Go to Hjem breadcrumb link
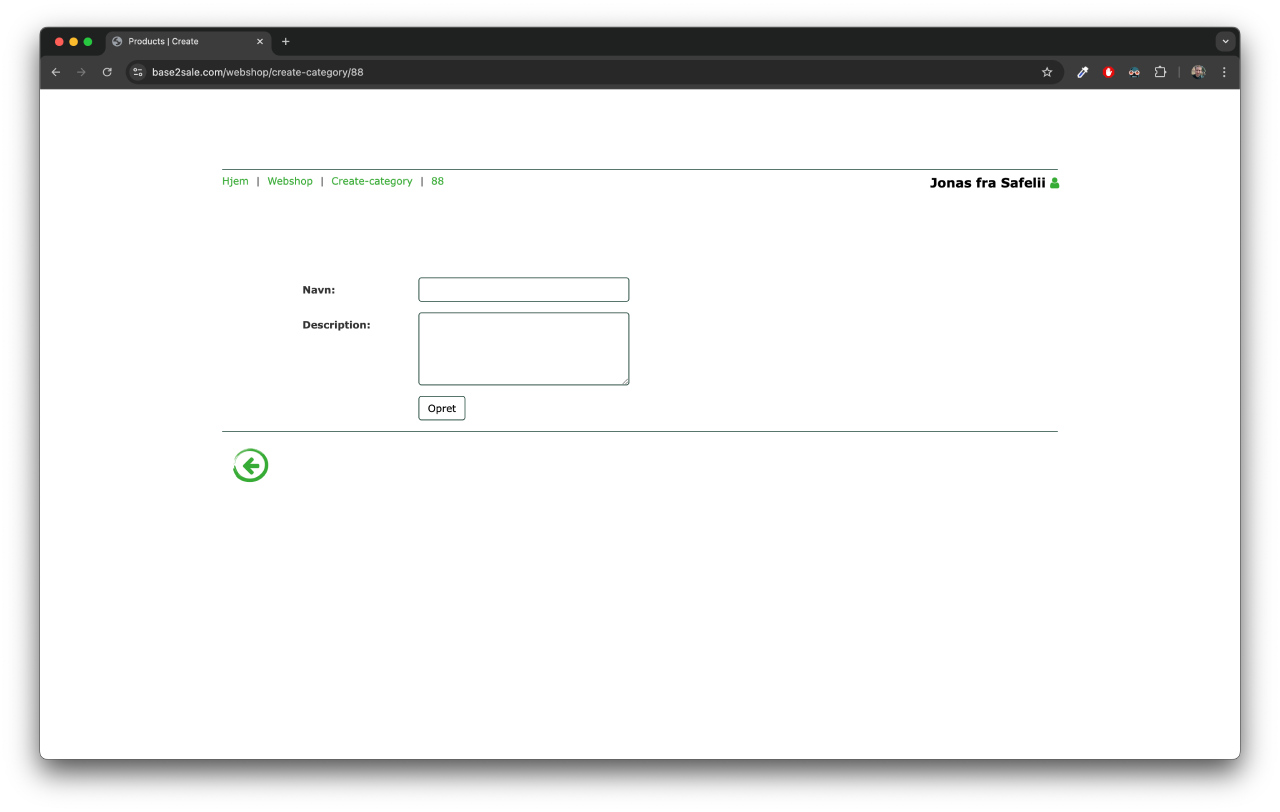The image size is (1280, 812). (235, 181)
